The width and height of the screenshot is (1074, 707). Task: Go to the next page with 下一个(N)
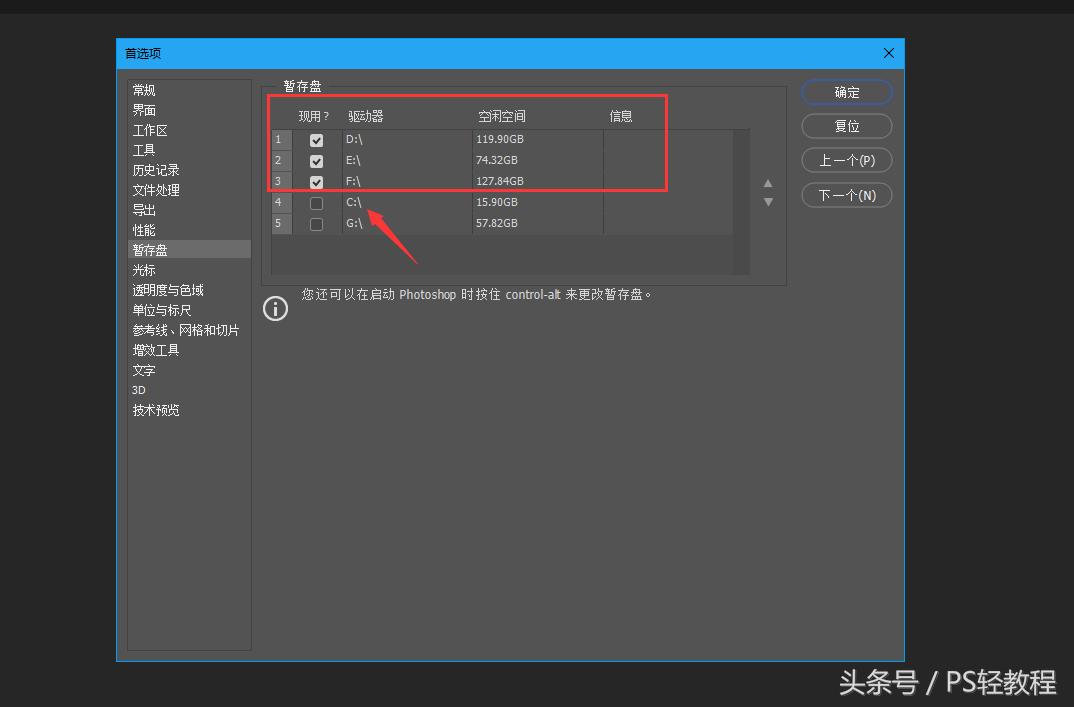point(846,195)
